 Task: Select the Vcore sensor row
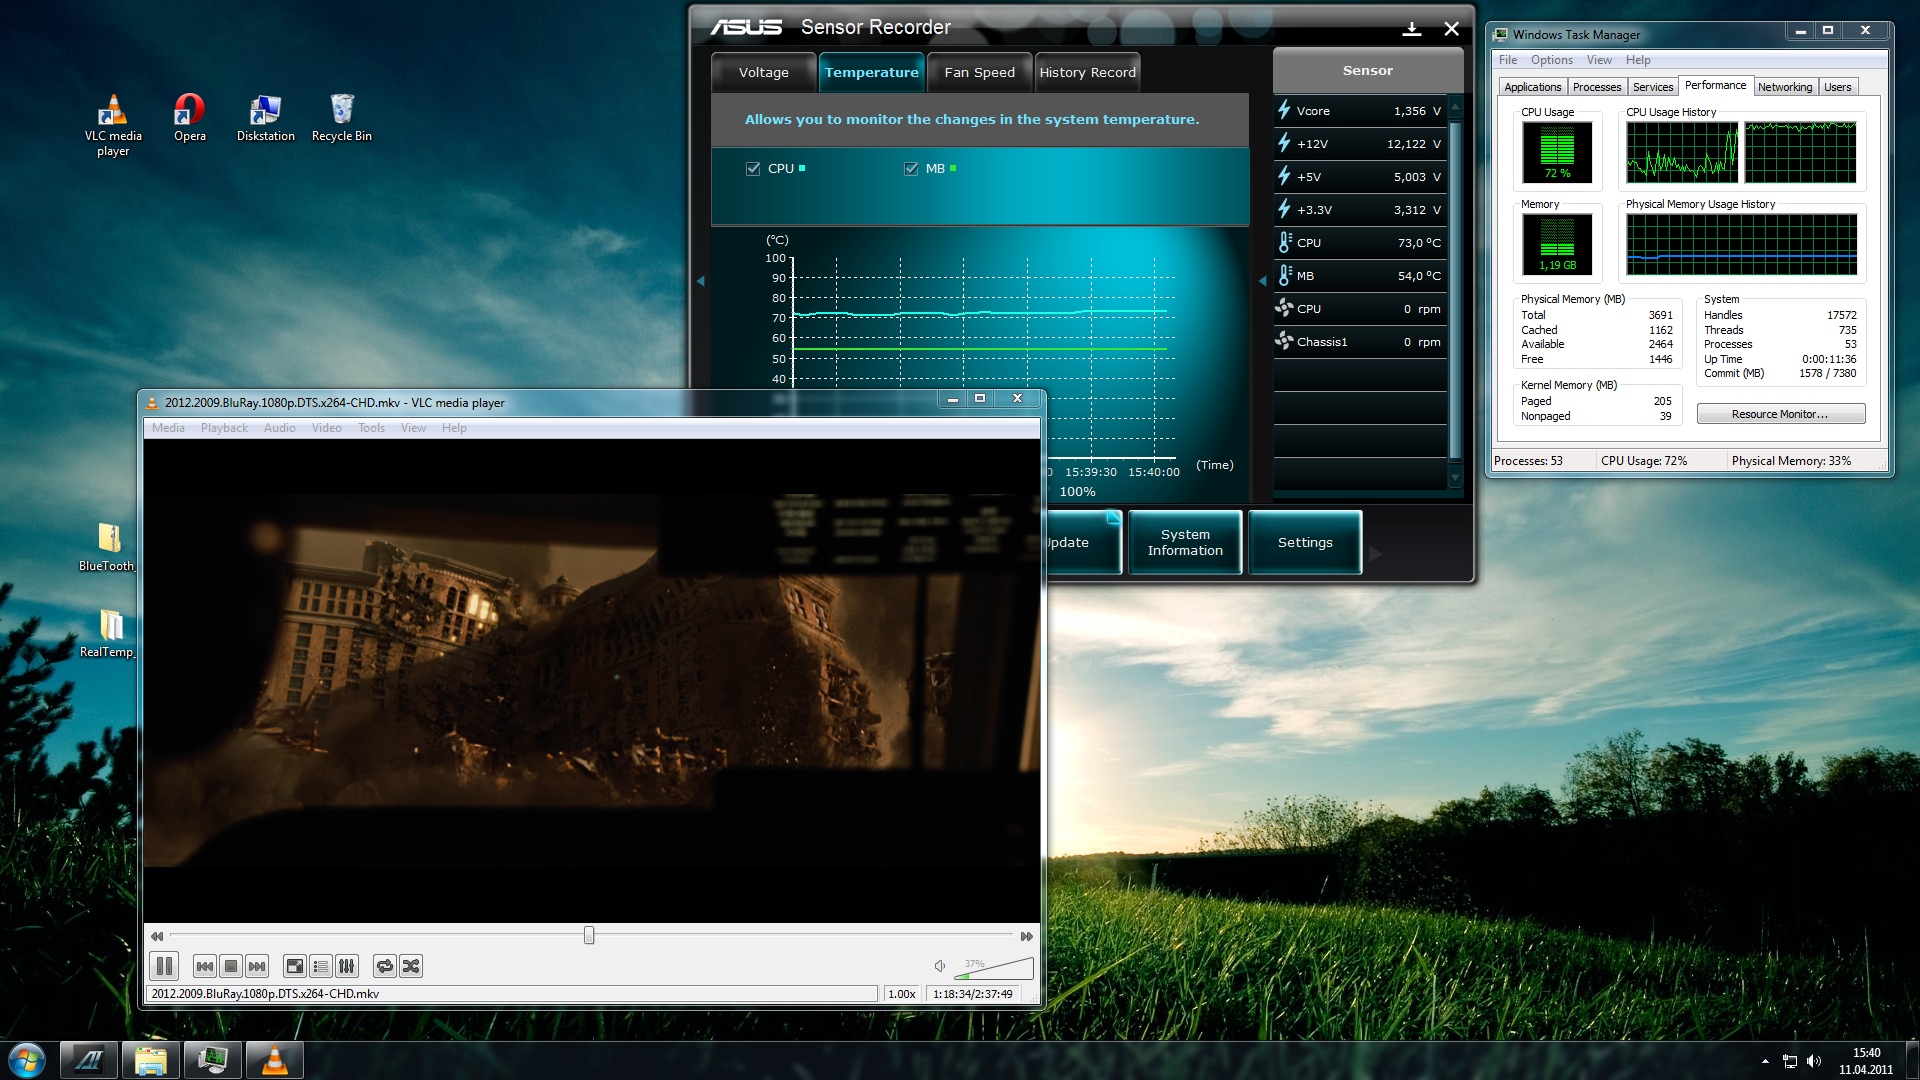pyautogui.click(x=1360, y=111)
